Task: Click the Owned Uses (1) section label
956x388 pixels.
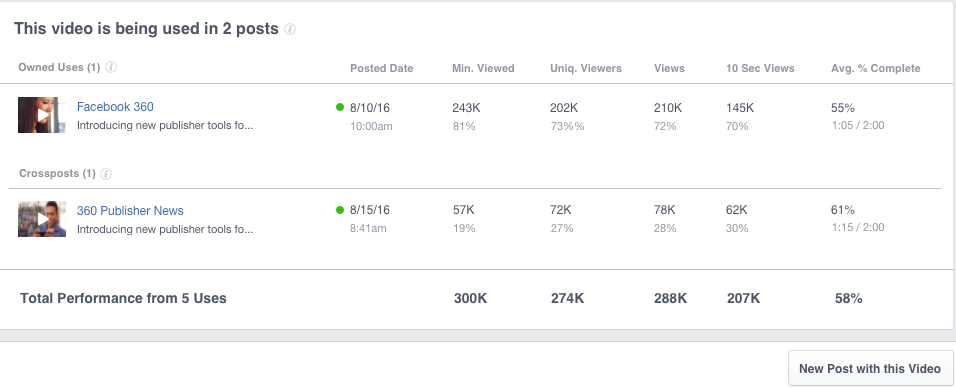Action: (x=59, y=67)
